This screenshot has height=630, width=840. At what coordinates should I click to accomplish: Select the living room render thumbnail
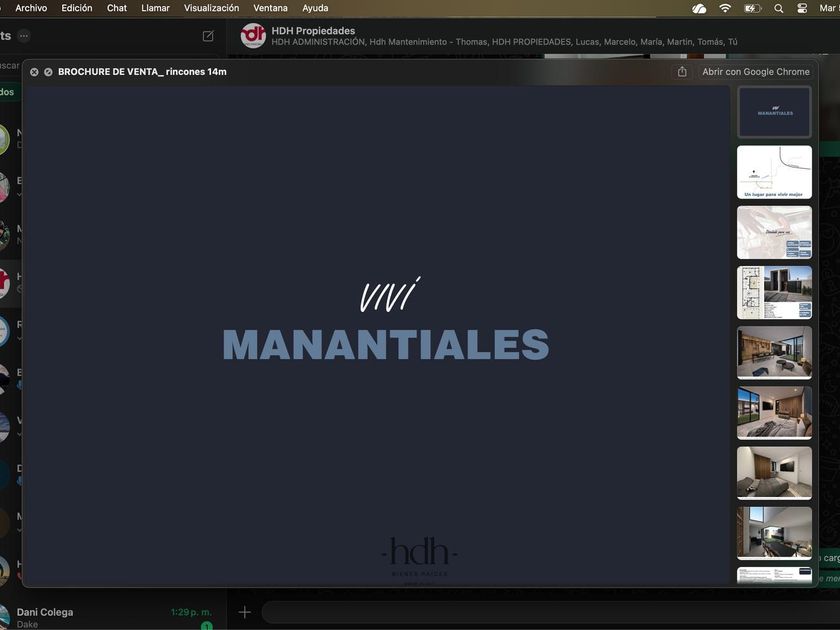pos(774,352)
